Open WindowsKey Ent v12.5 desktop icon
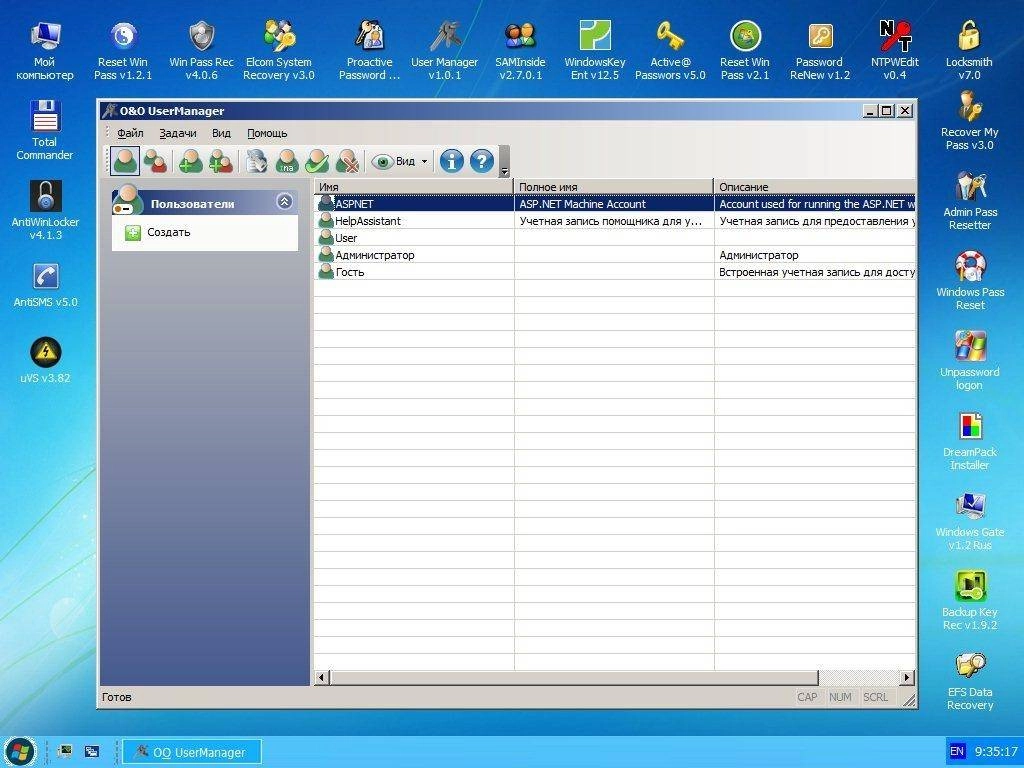Viewport: 1024px width, 768px height. (x=595, y=50)
